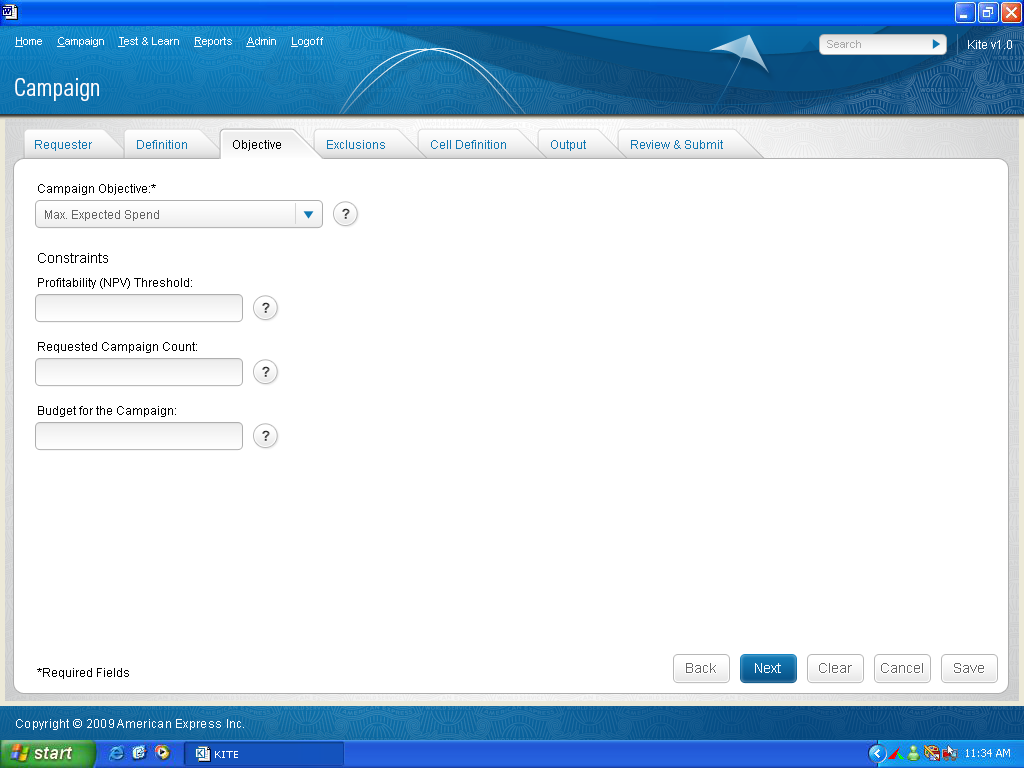The height and width of the screenshot is (768, 1024).
Task: Open the Campaign menu
Action: coord(80,41)
